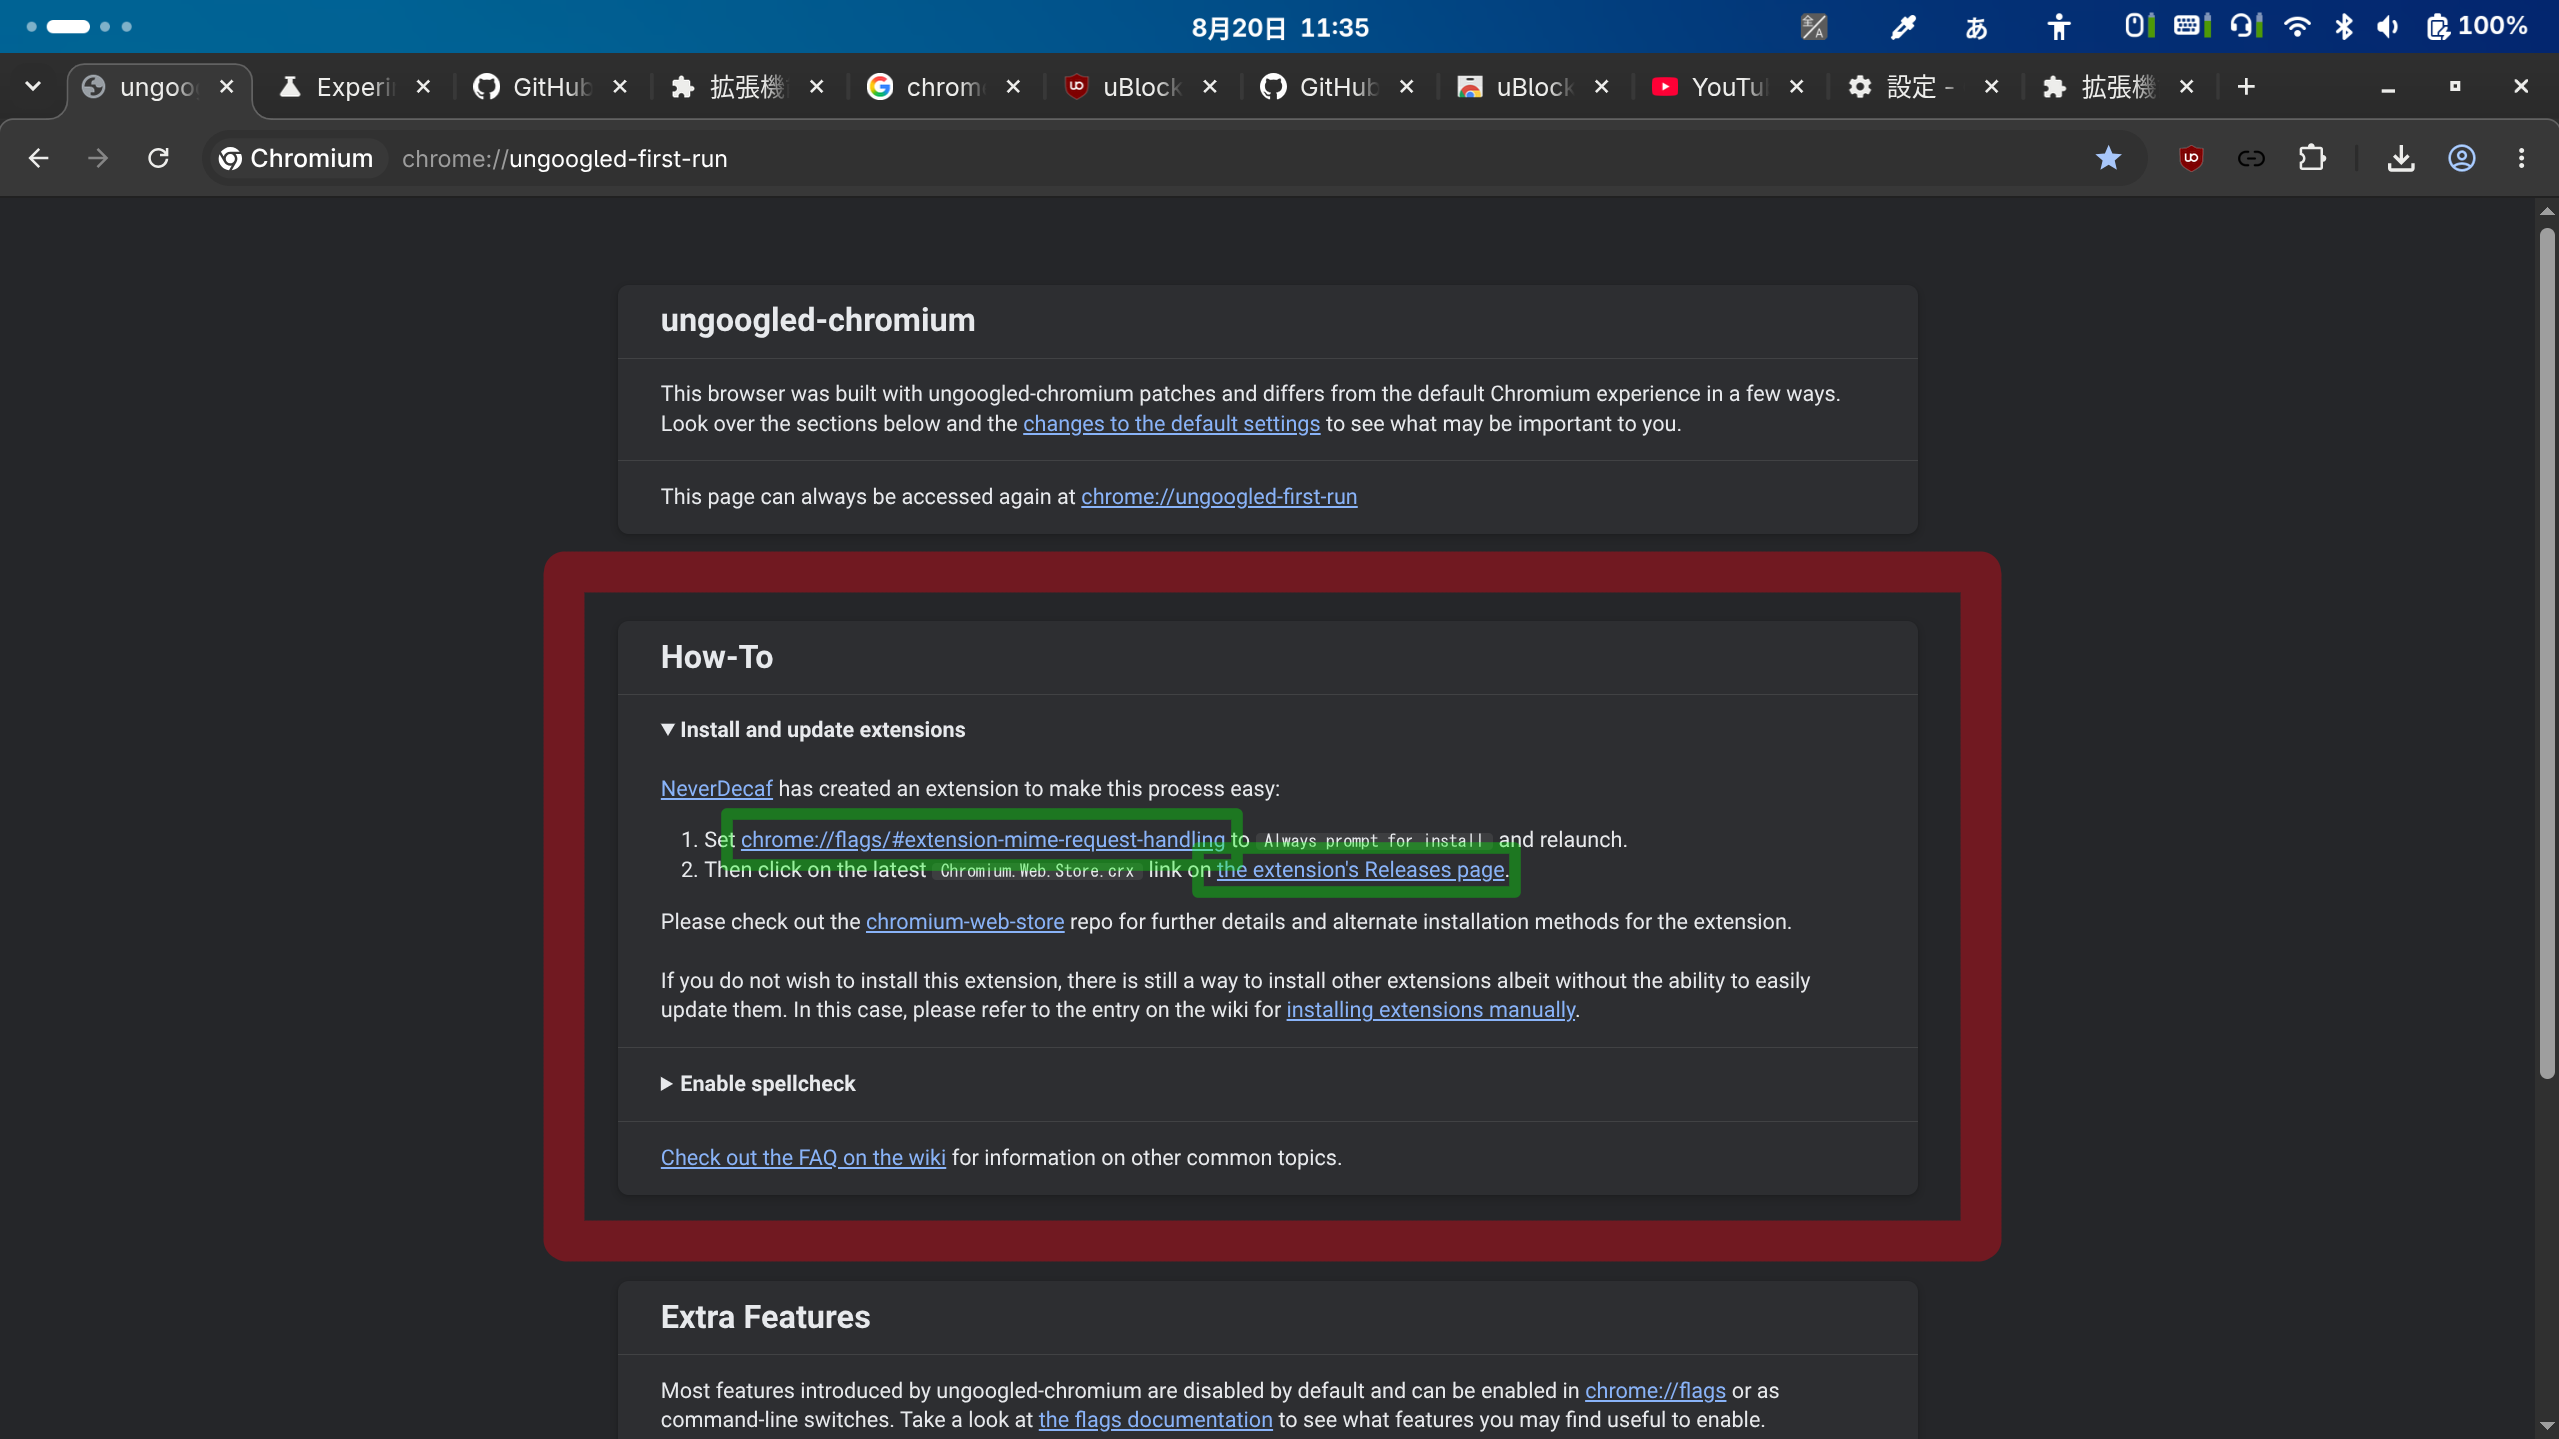
Task: Reload the current page
Action: click(158, 158)
